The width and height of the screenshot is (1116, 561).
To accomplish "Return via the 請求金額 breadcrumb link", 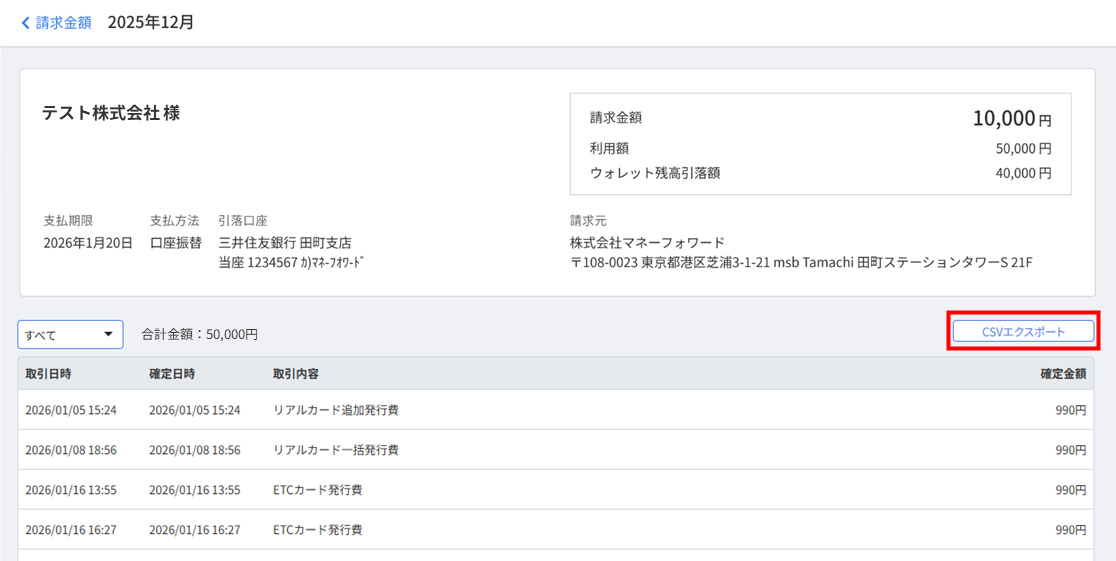I will click(63, 22).
